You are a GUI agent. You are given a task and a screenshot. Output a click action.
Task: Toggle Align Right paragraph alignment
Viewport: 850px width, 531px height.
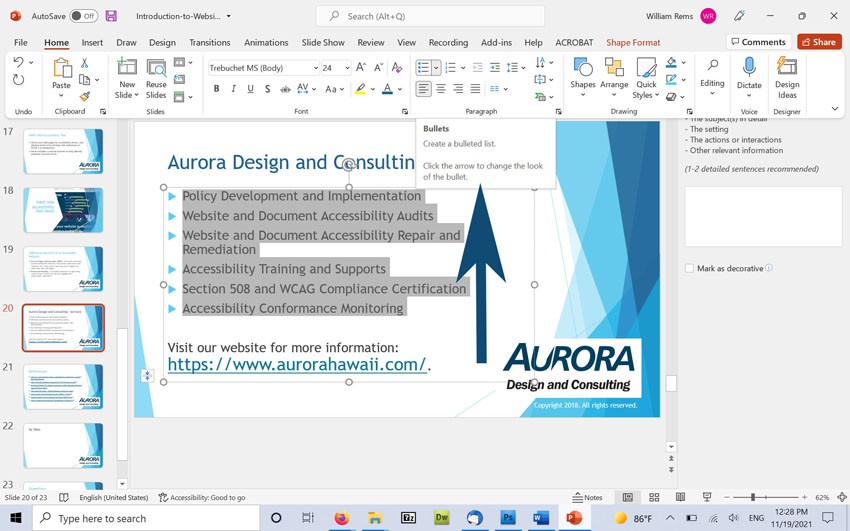click(458, 89)
